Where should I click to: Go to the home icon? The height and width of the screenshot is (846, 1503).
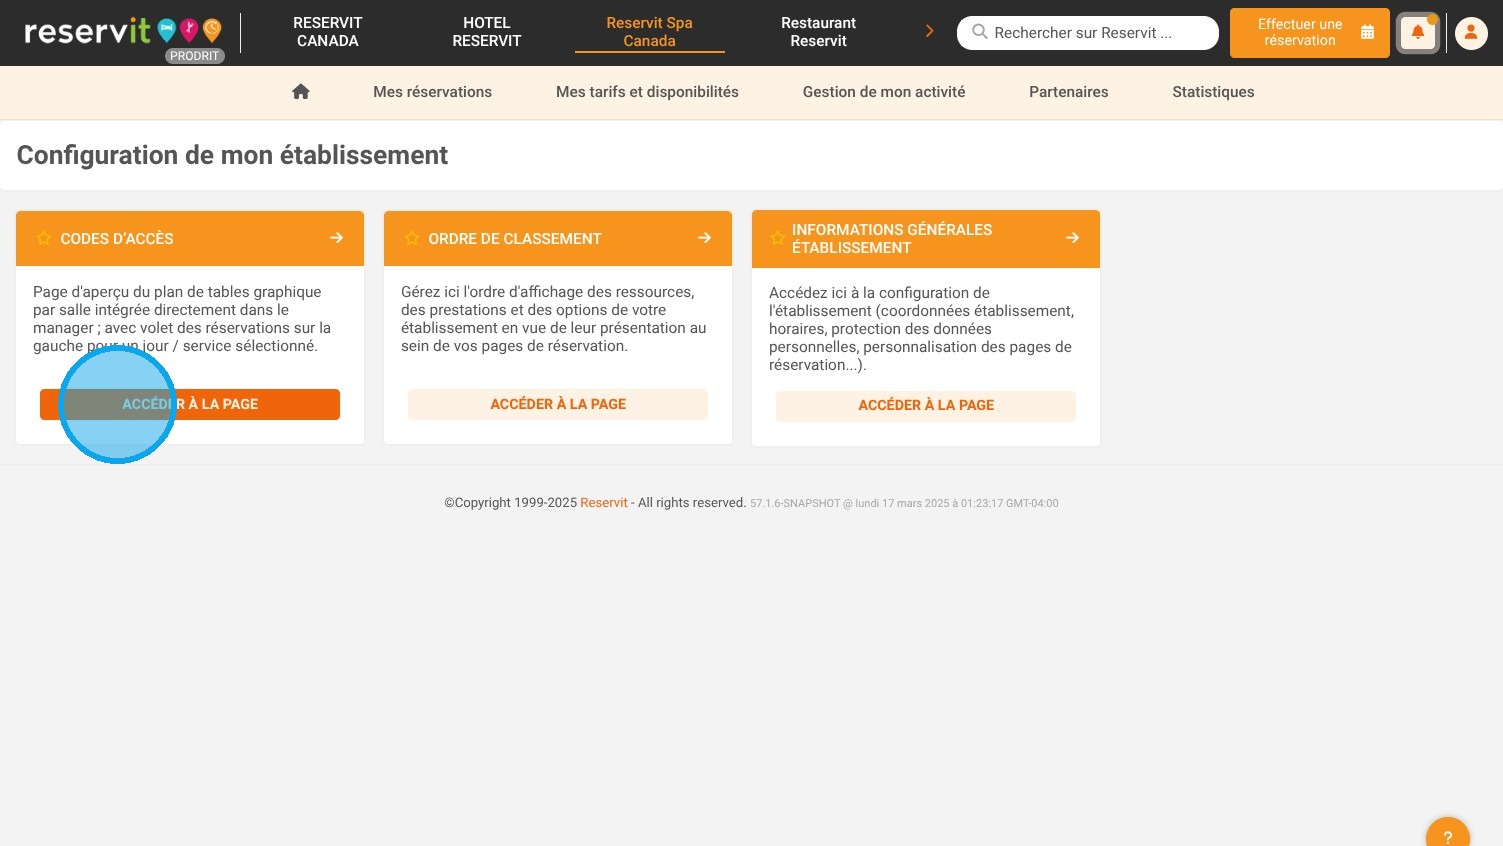click(300, 92)
